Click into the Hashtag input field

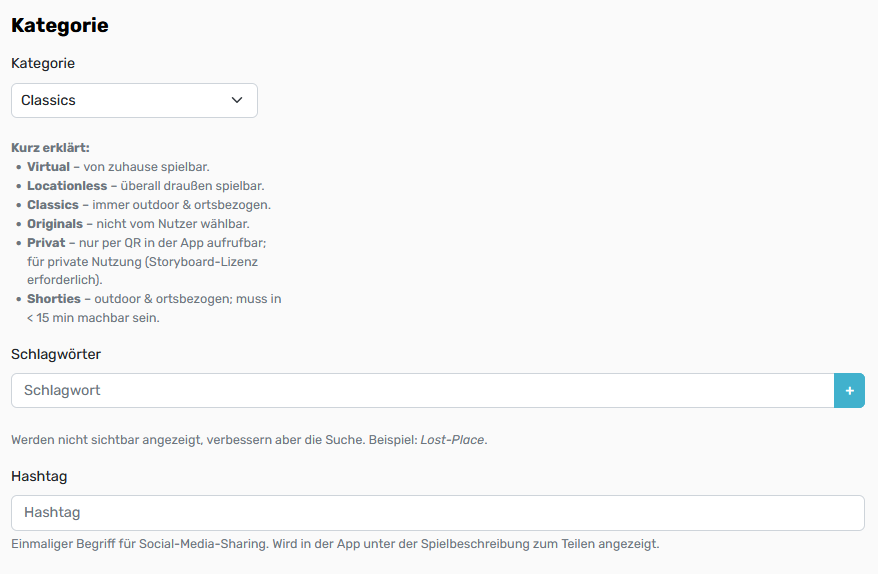(x=437, y=513)
